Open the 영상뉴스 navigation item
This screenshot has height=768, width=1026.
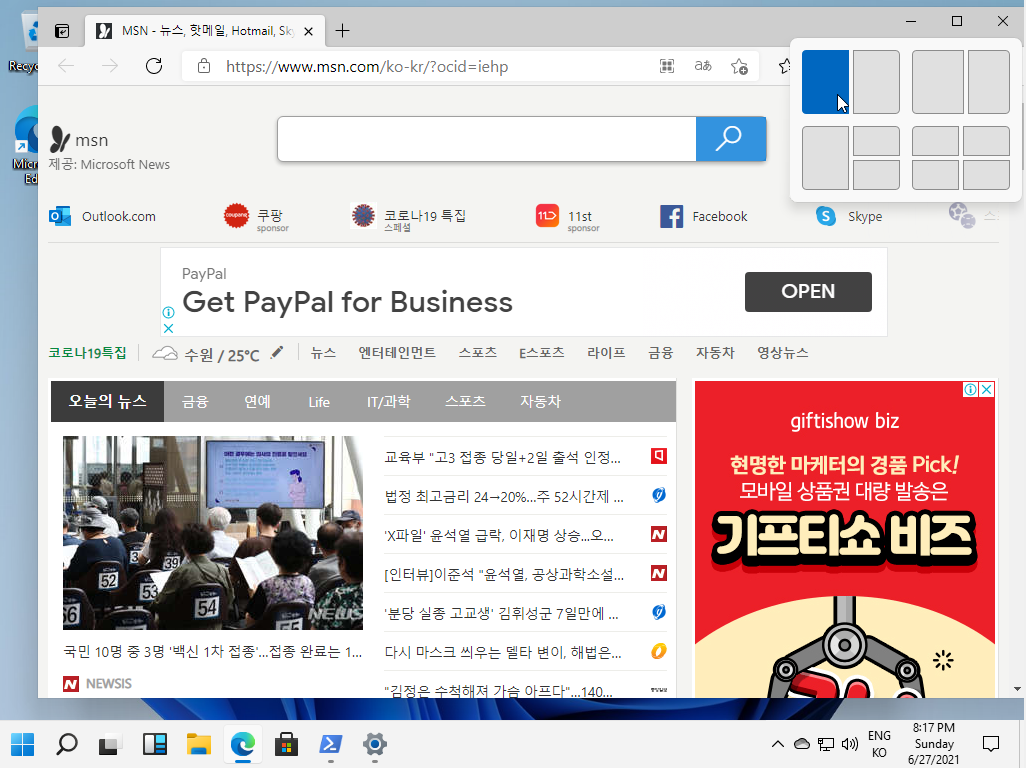coord(783,353)
